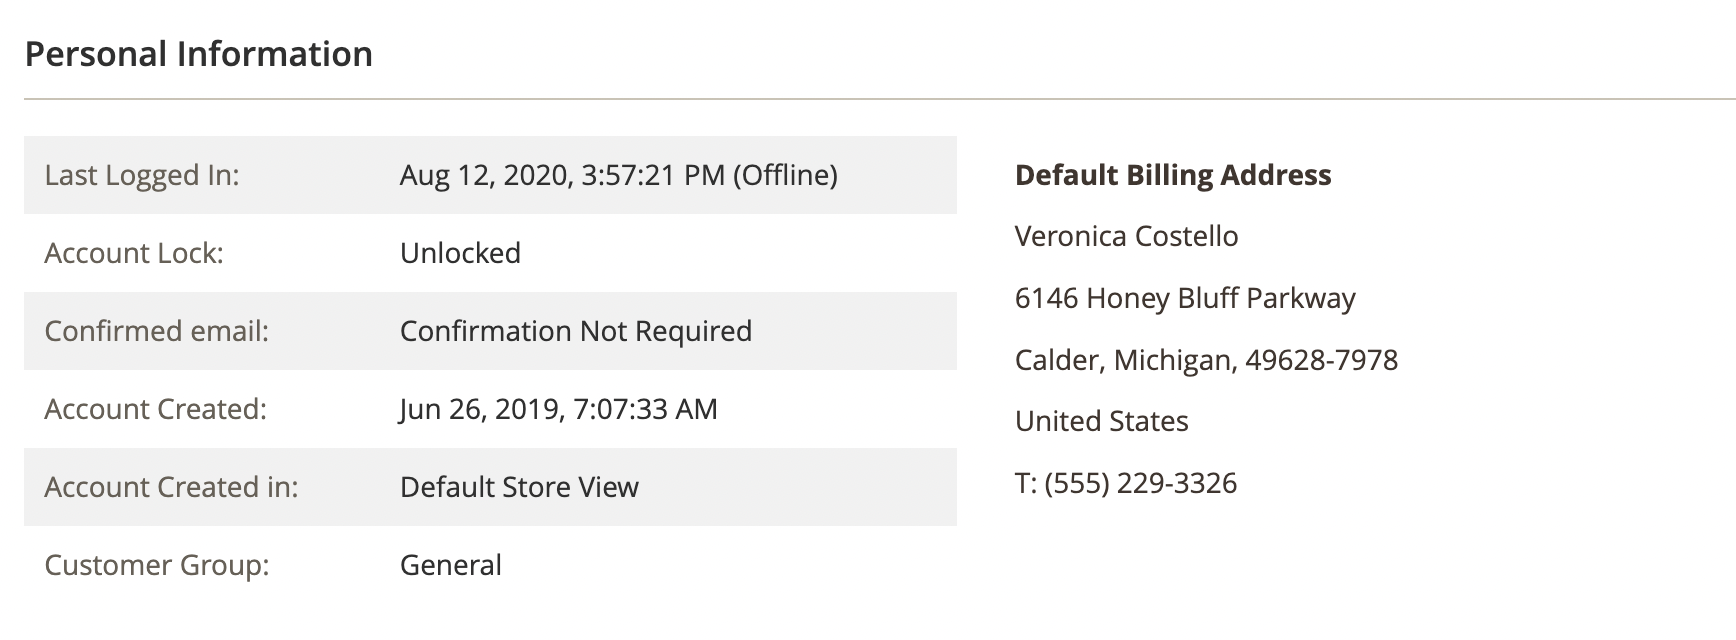Click the Account Created label
1736x640 pixels.
point(156,409)
